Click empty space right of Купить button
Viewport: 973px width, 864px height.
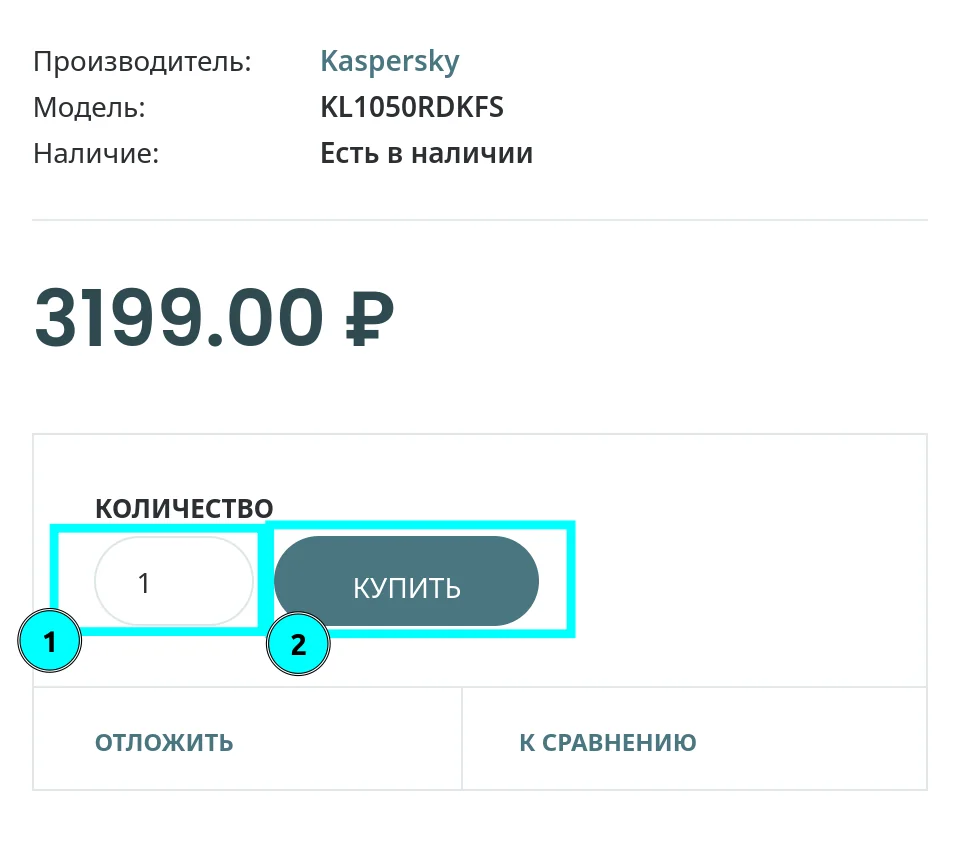pyautogui.click(x=750, y=582)
